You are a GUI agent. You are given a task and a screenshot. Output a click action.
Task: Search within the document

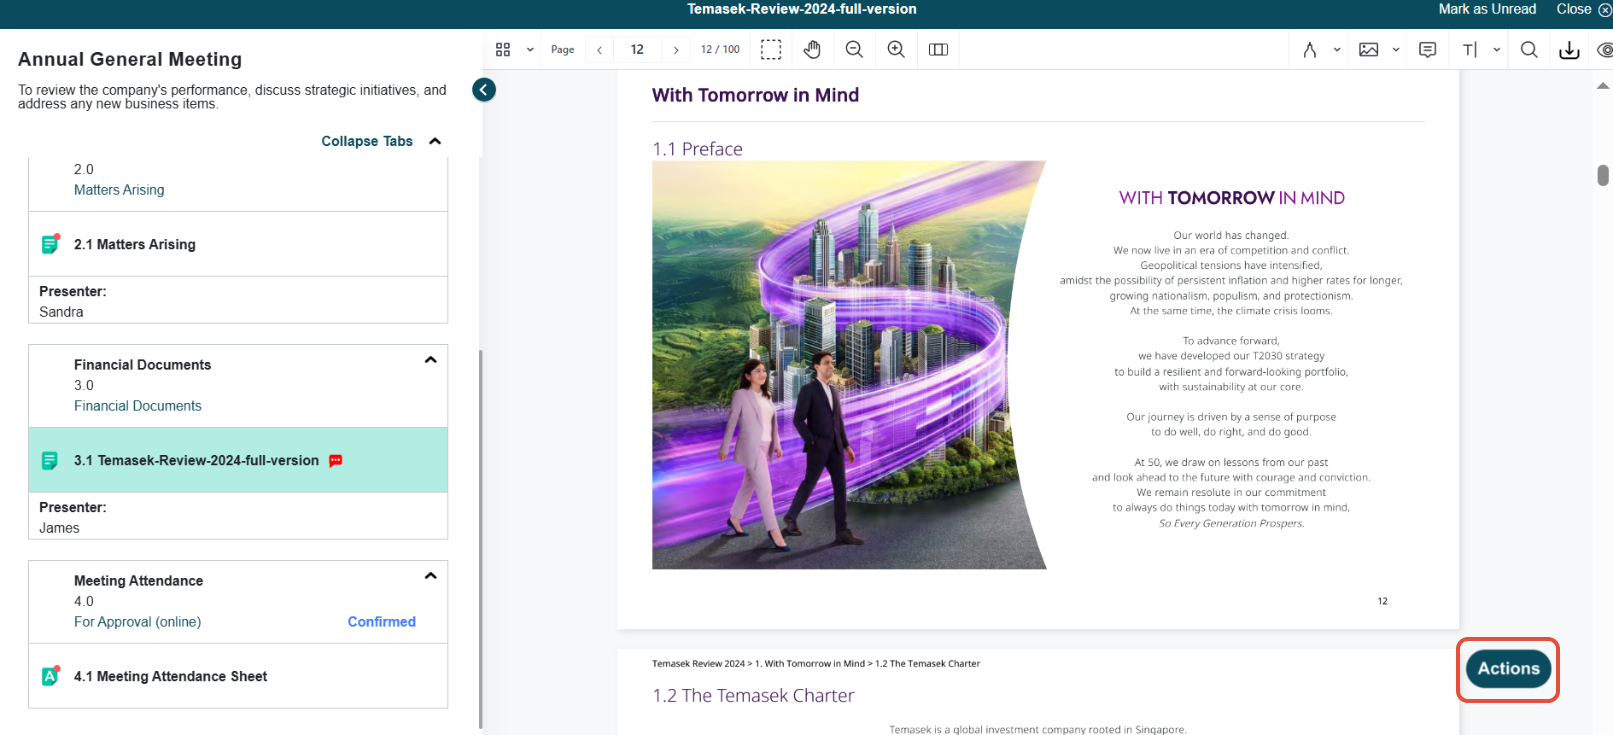point(1529,49)
